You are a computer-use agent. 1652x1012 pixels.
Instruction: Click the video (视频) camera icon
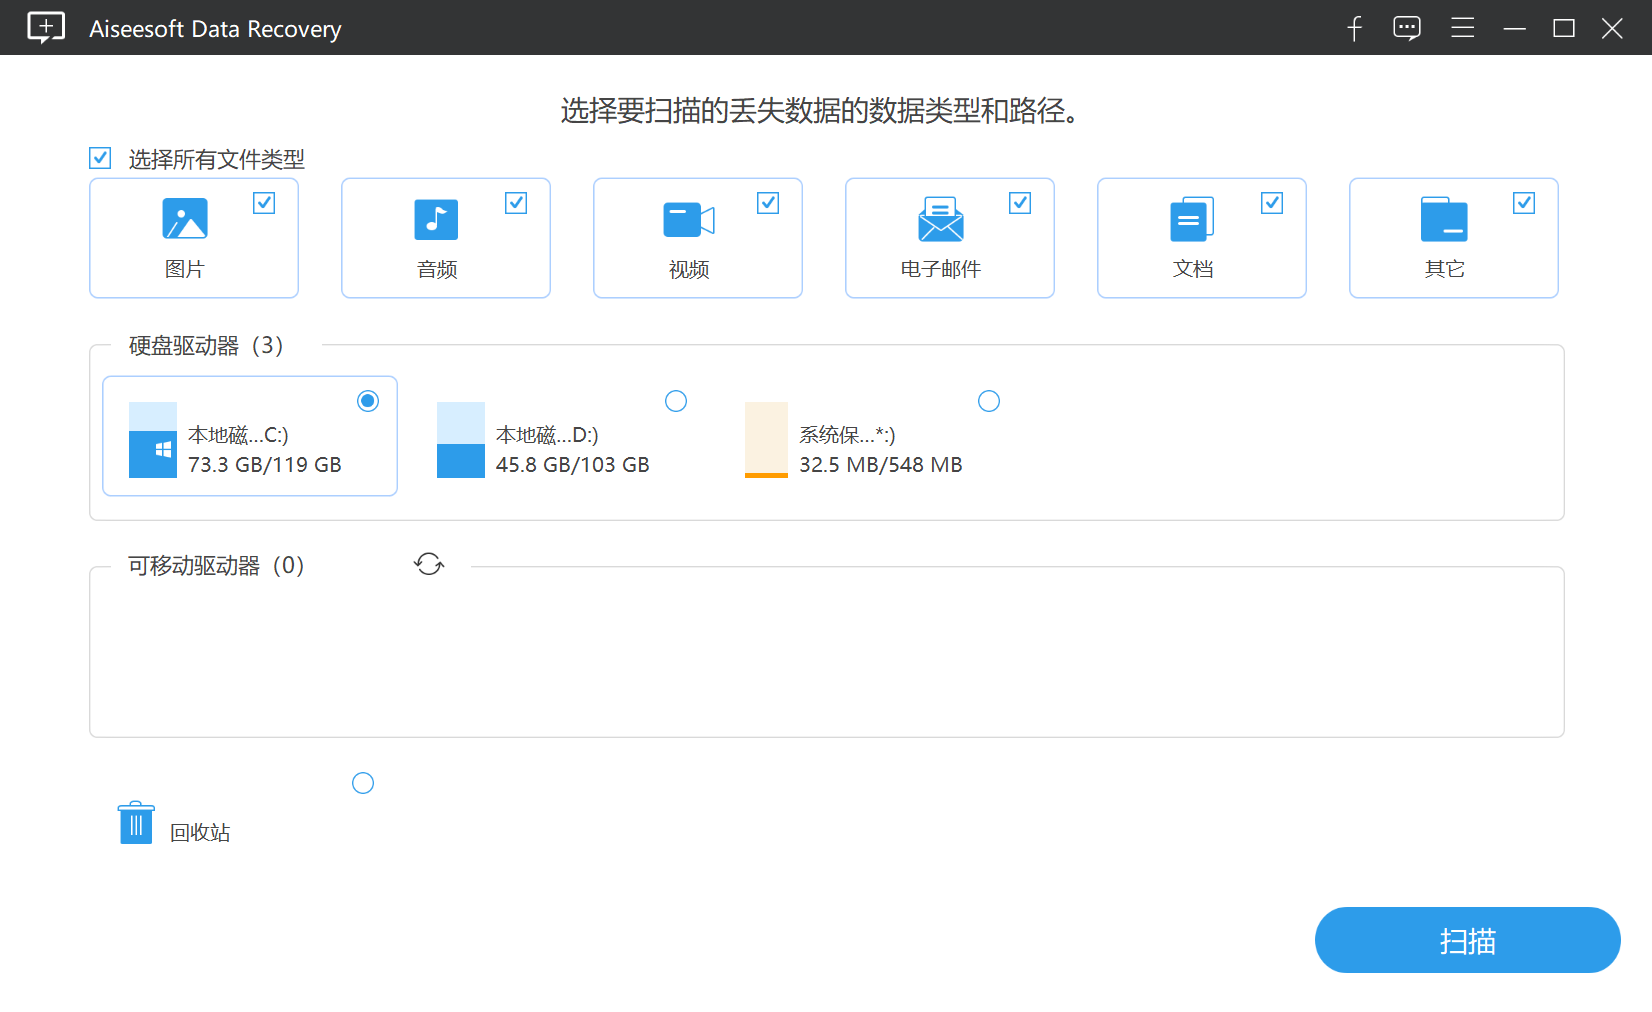click(689, 220)
